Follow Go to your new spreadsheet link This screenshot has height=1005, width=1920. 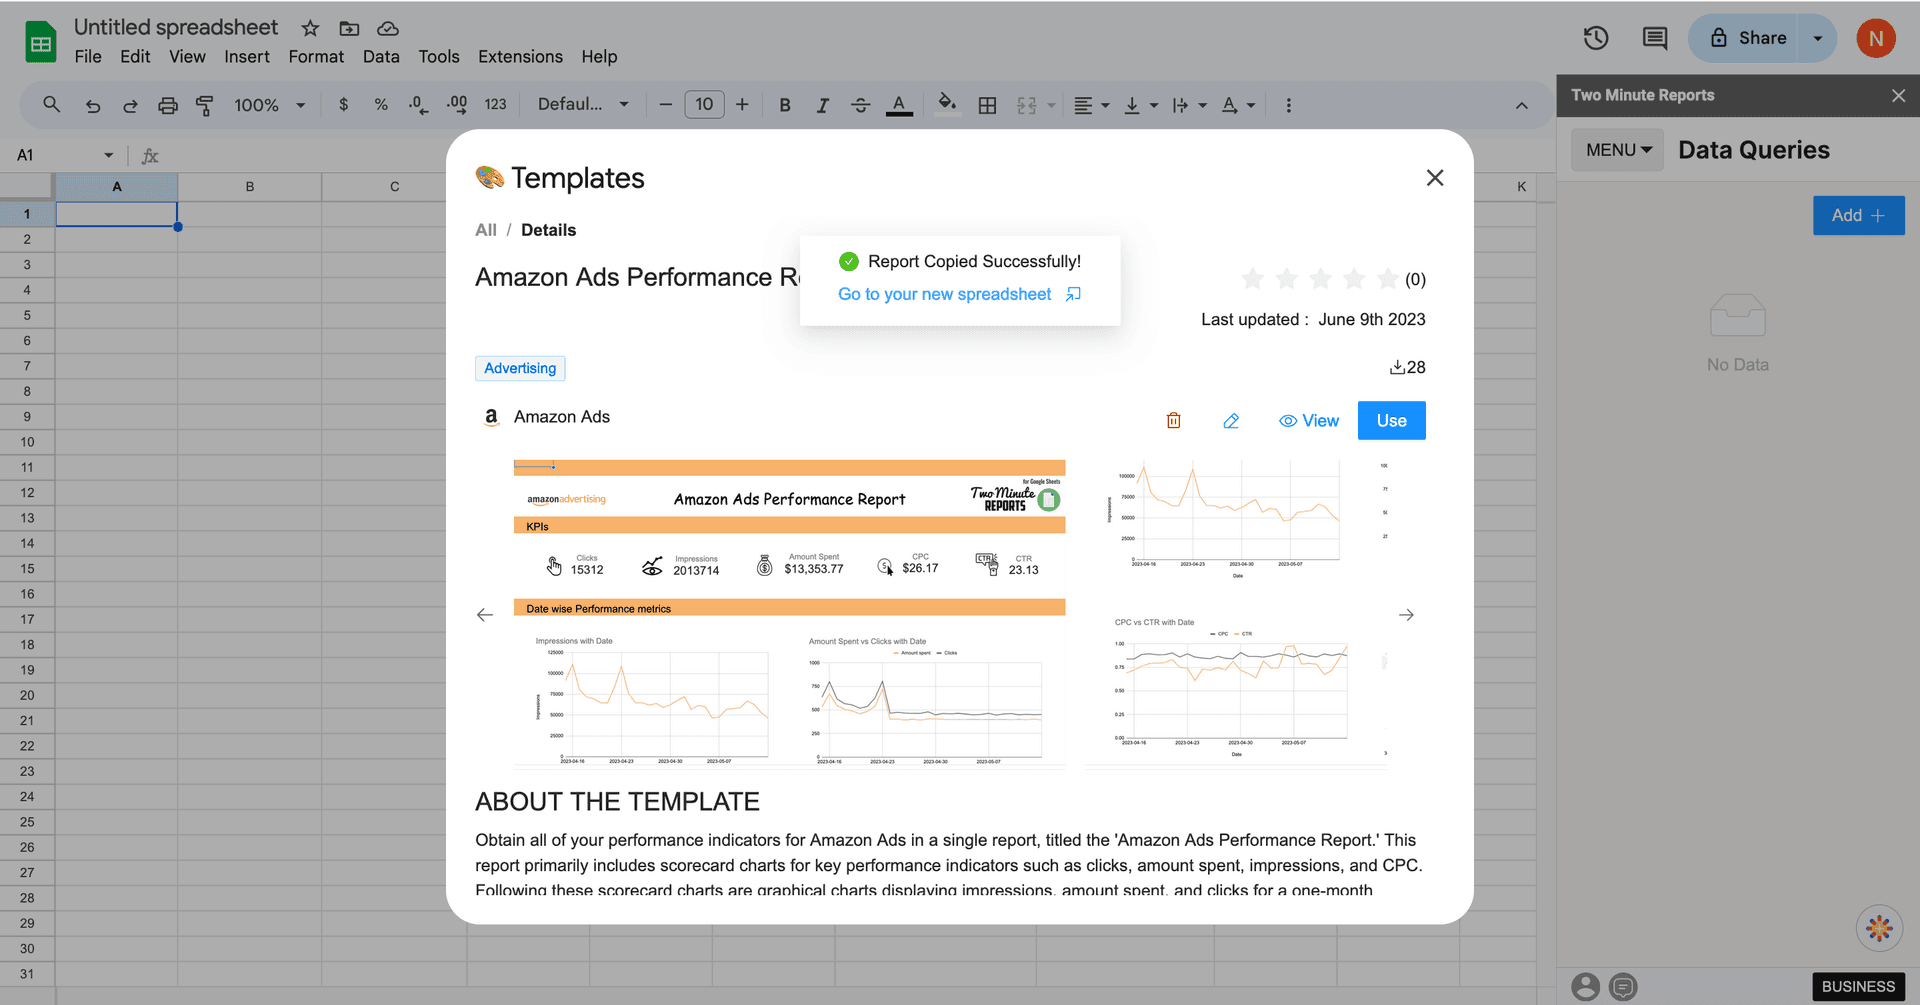959,294
